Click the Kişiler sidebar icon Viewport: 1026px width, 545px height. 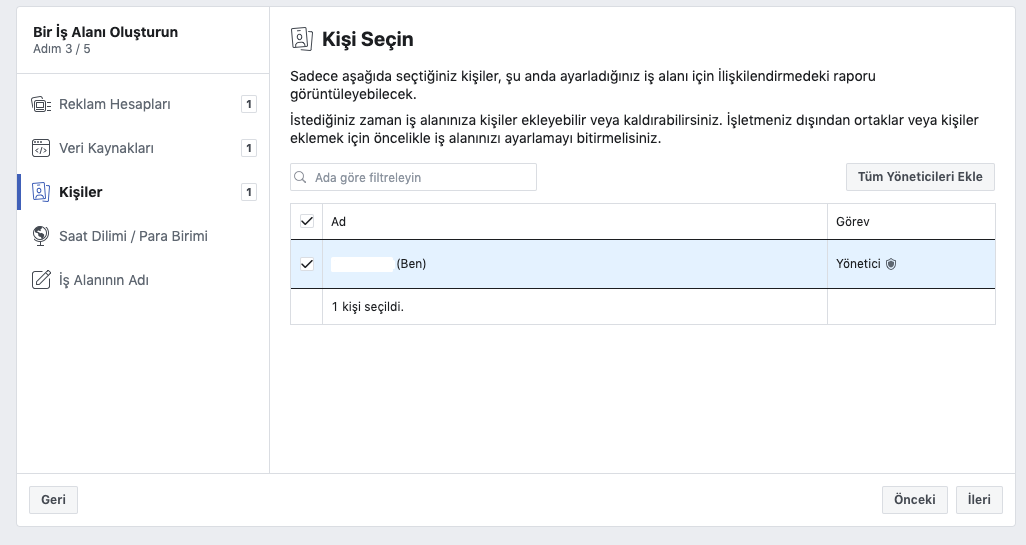tap(41, 192)
